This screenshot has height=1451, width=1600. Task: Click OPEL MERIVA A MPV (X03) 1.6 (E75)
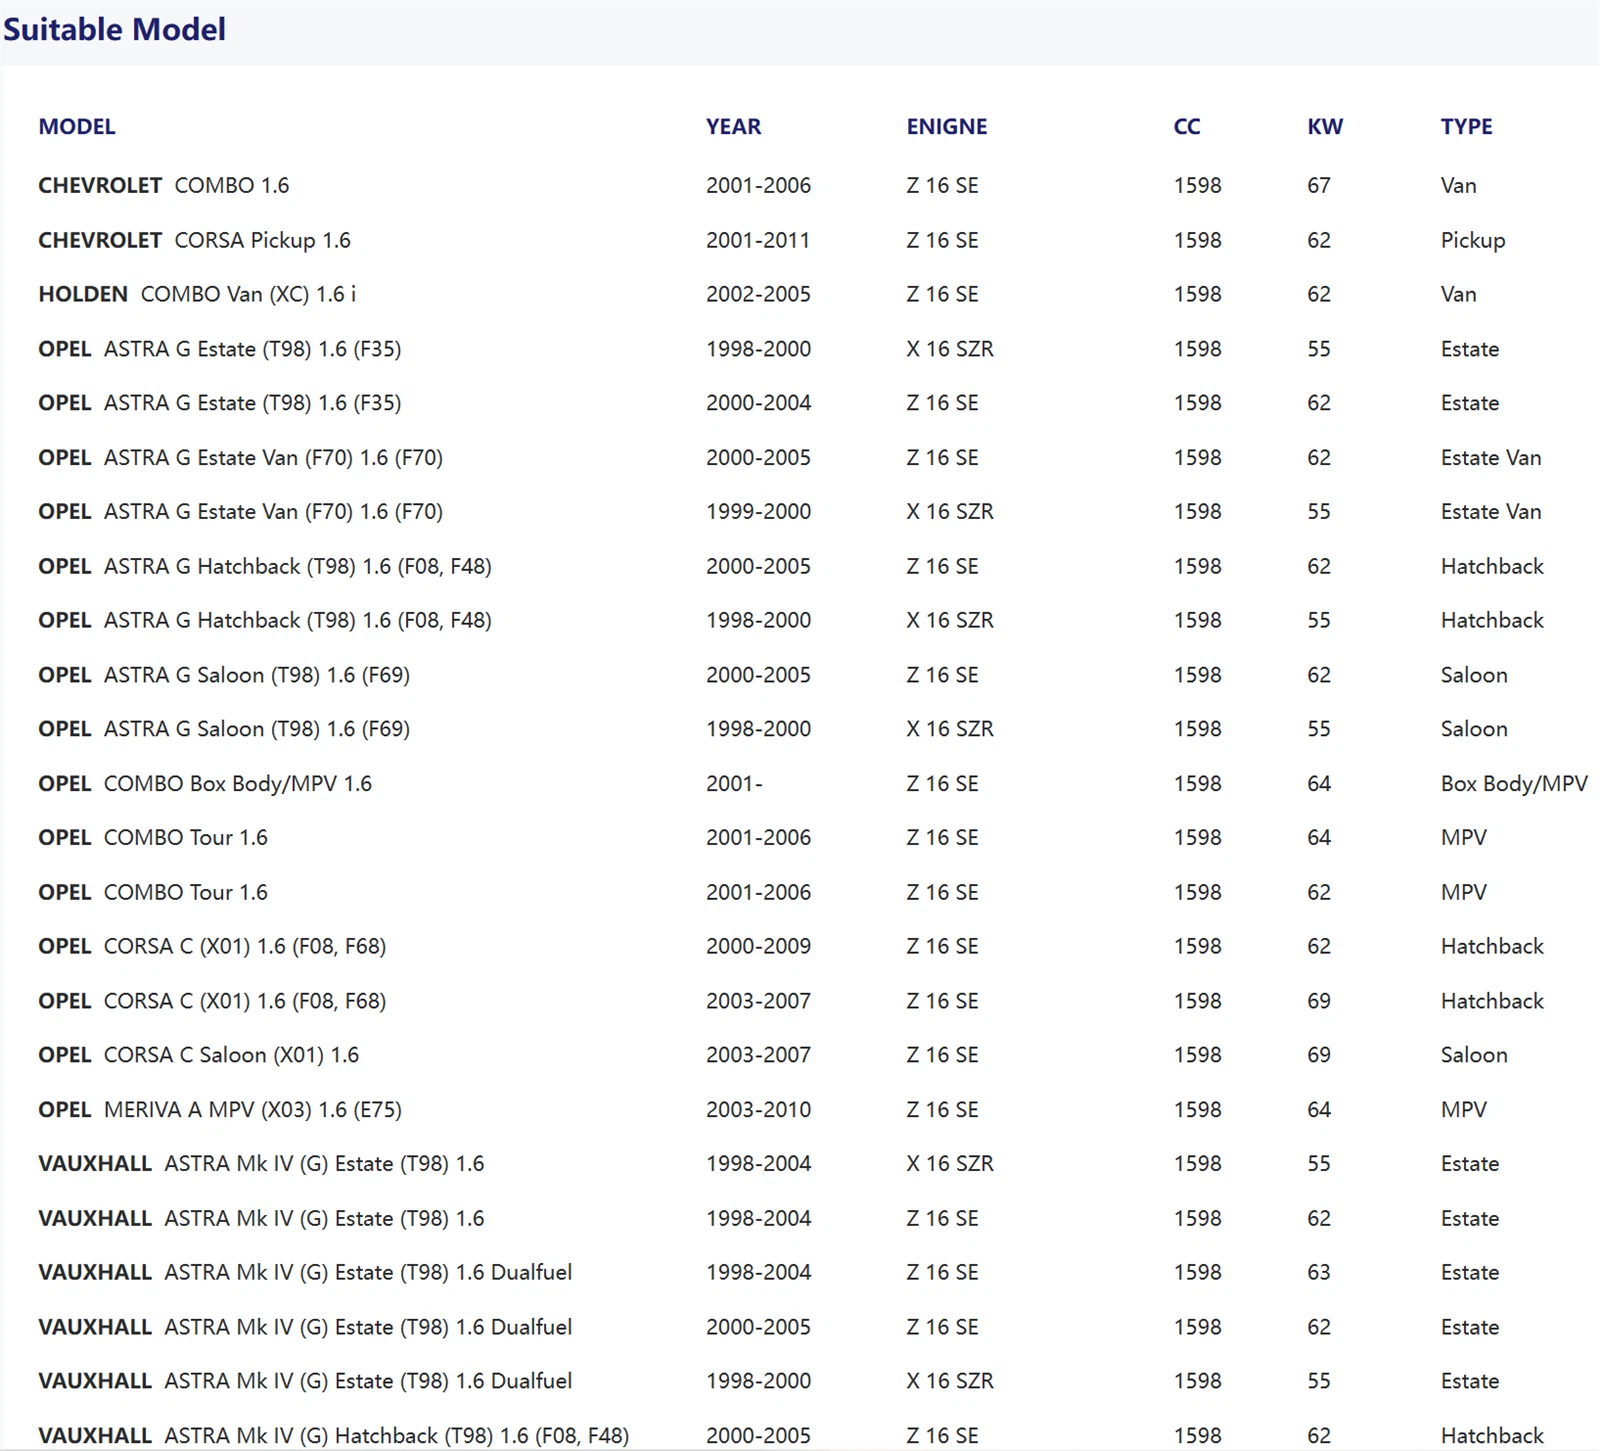(220, 1110)
